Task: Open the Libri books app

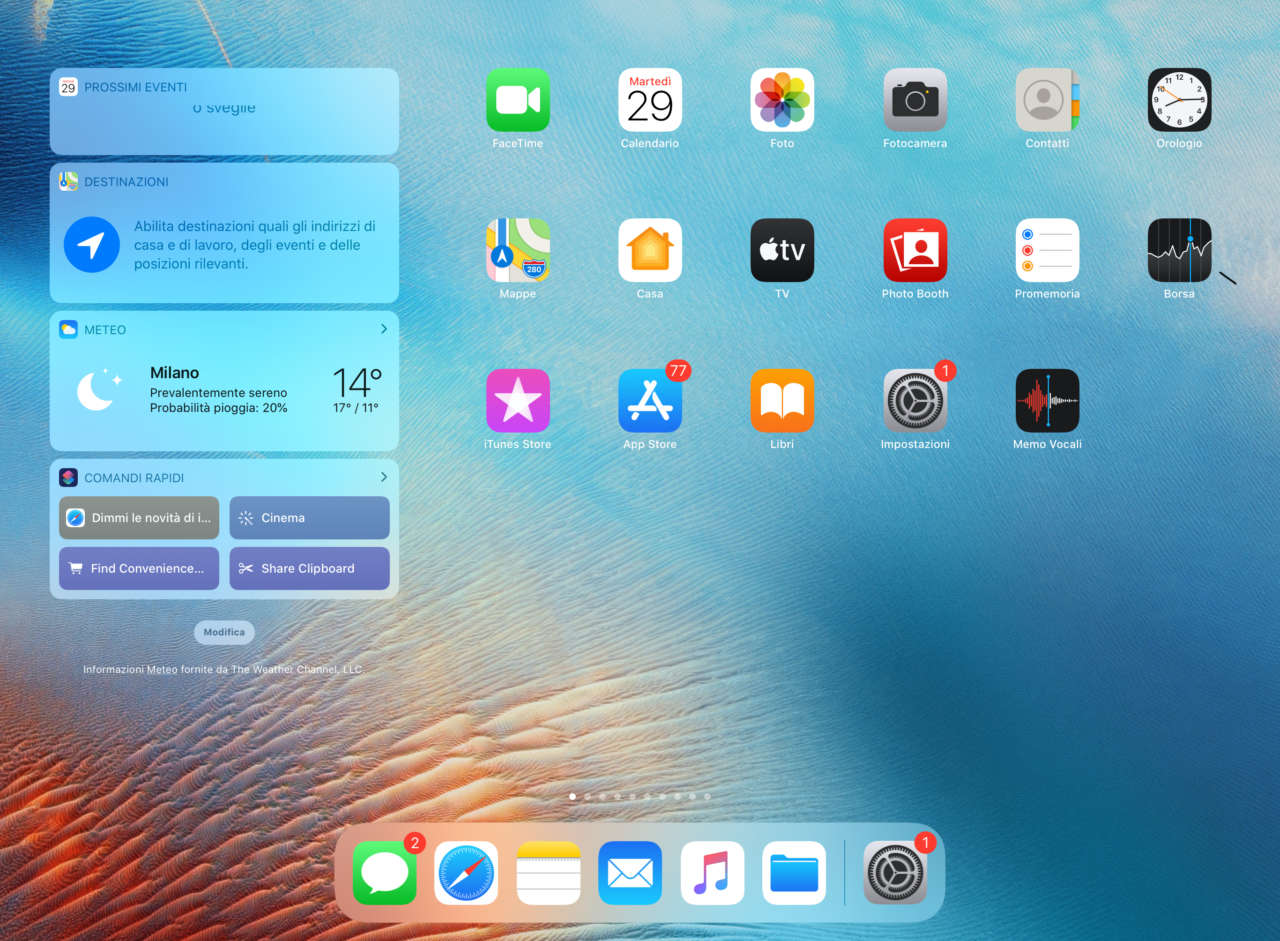Action: pyautogui.click(x=782, y=401)
